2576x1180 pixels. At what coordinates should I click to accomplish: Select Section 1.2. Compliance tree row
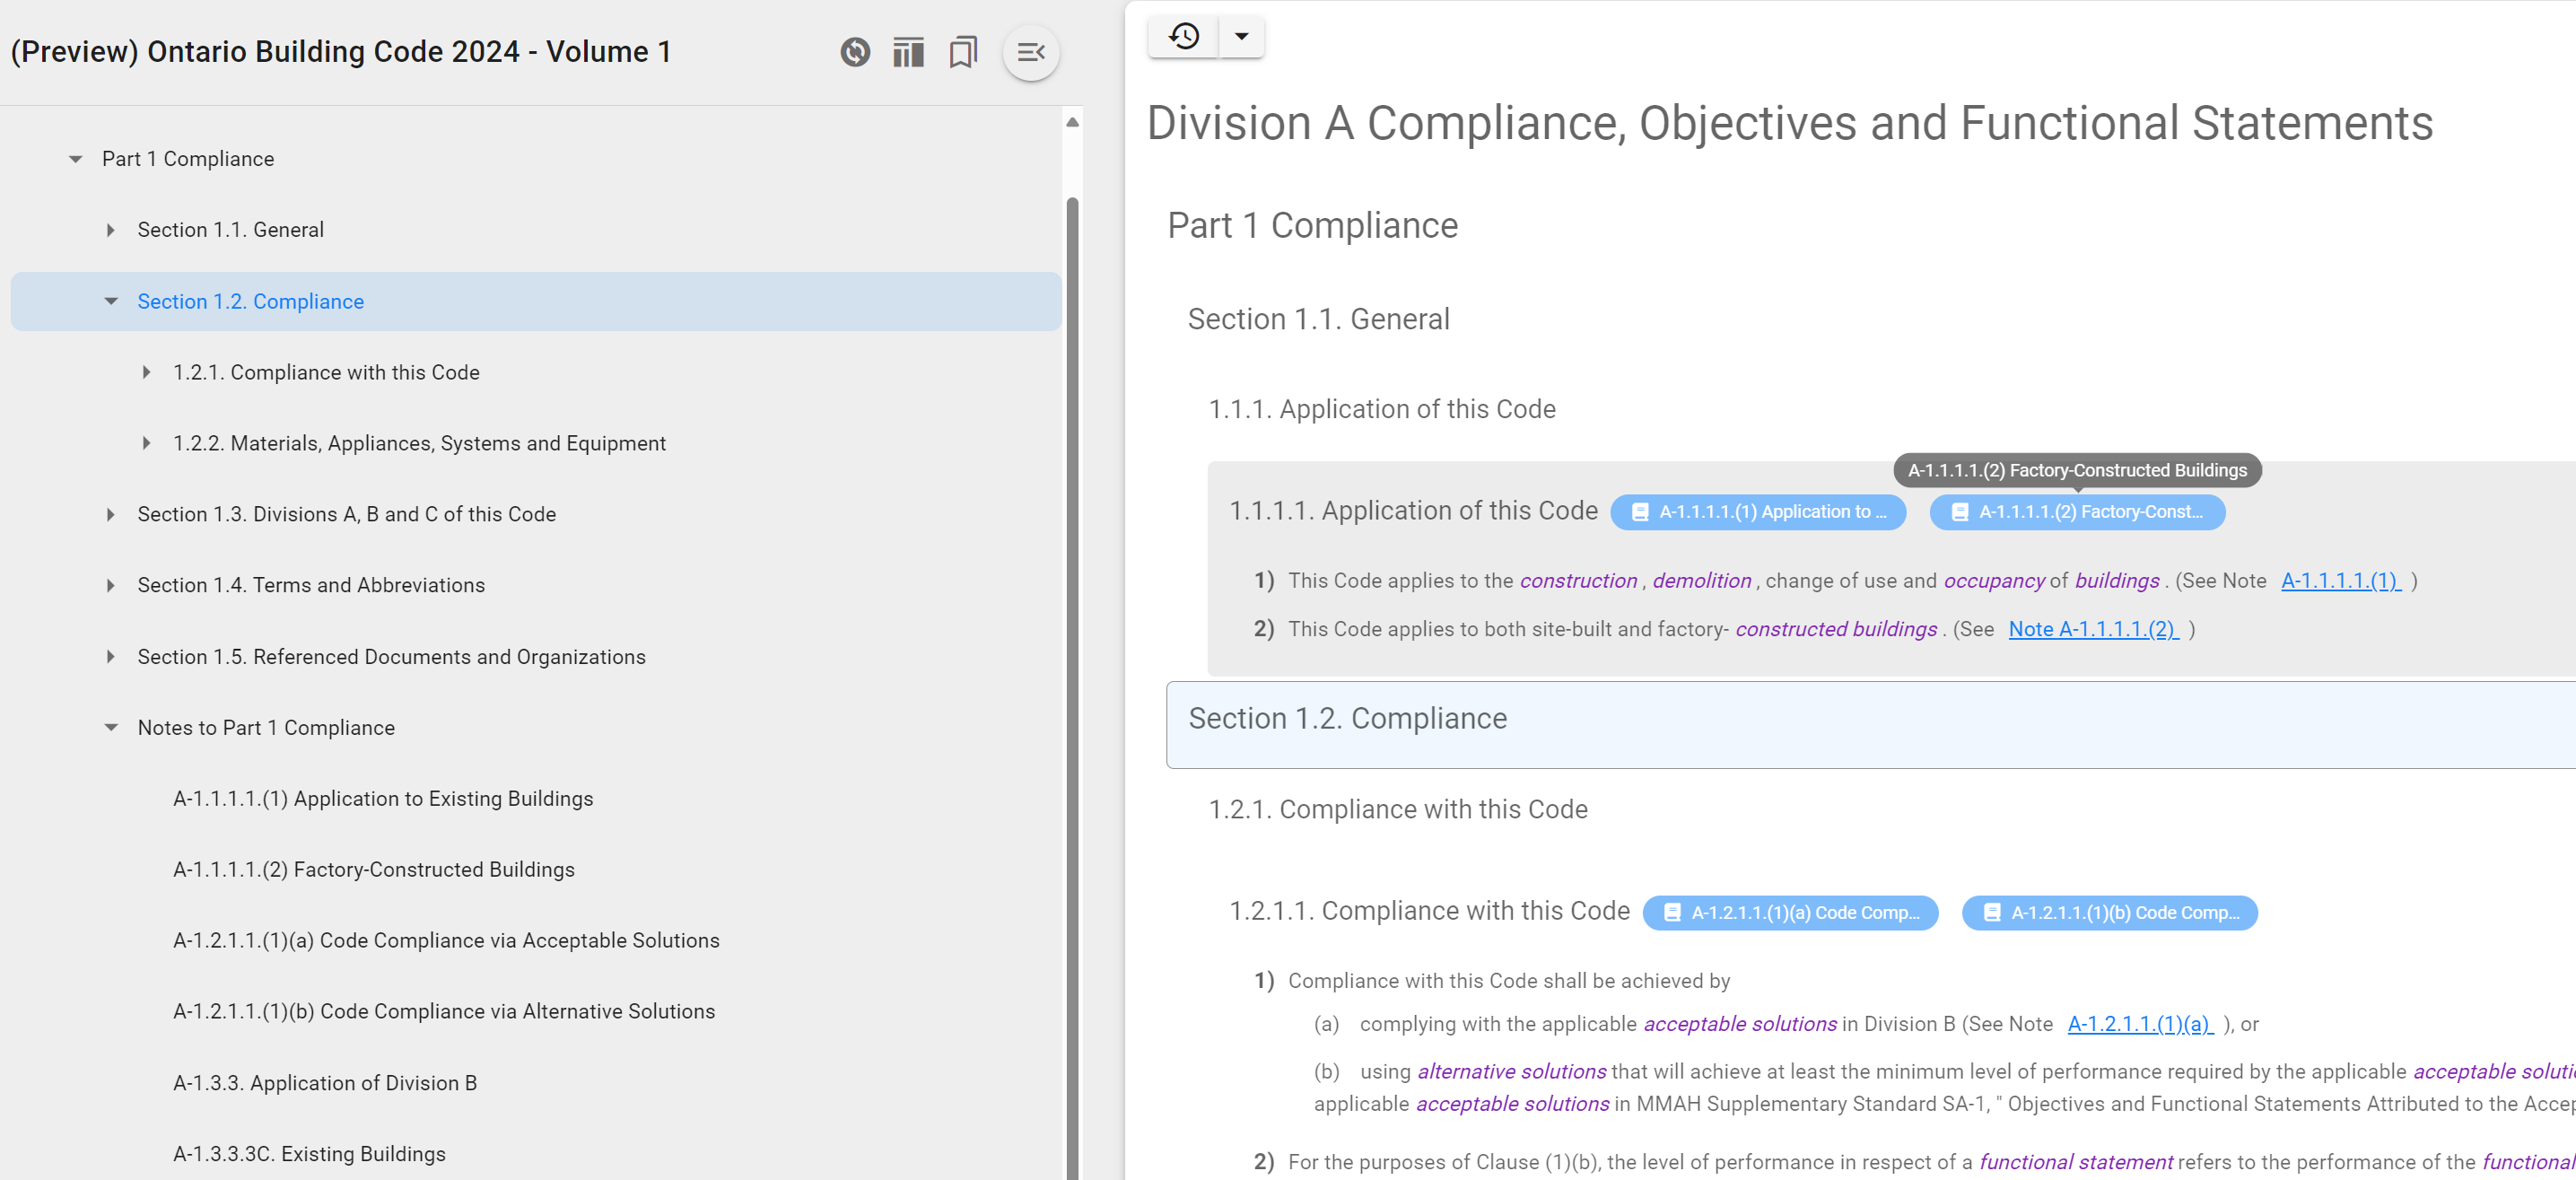pyautogui.click(x=536, y=301)
